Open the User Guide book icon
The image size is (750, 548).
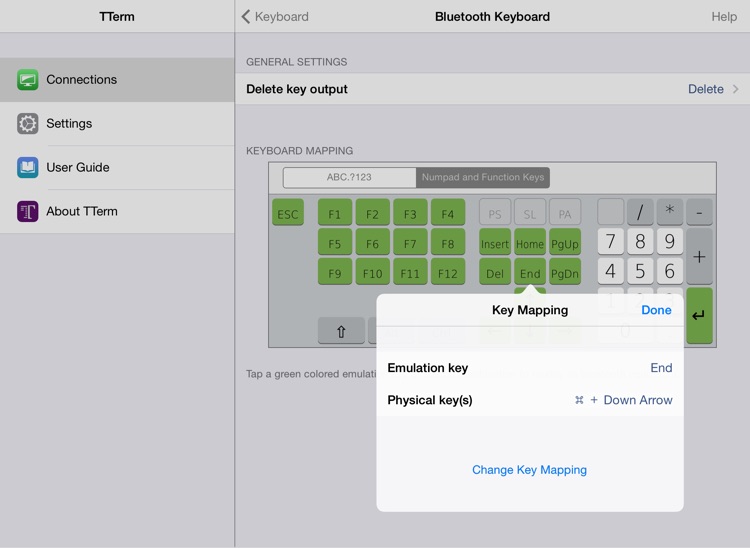[x=28, y=167]
